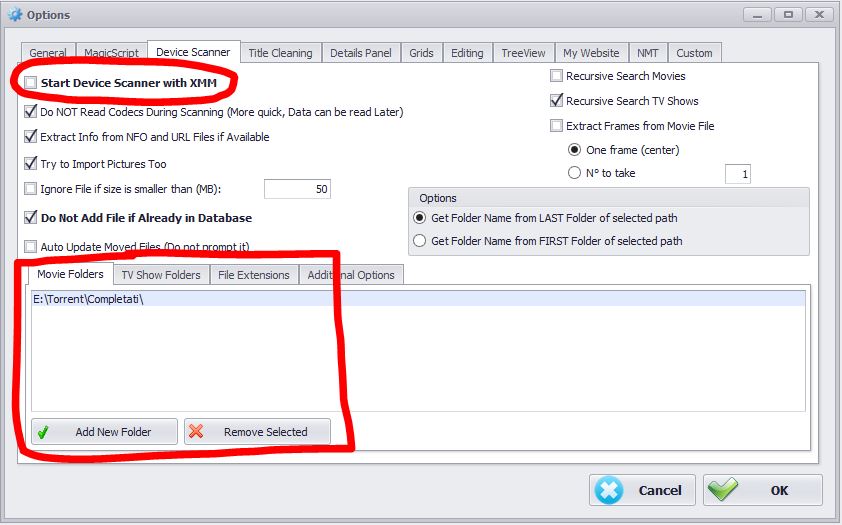Click the minimum file size MB field
Image resolution: width=842 pixels, height=525 pixels.
(x=297, y=189)
